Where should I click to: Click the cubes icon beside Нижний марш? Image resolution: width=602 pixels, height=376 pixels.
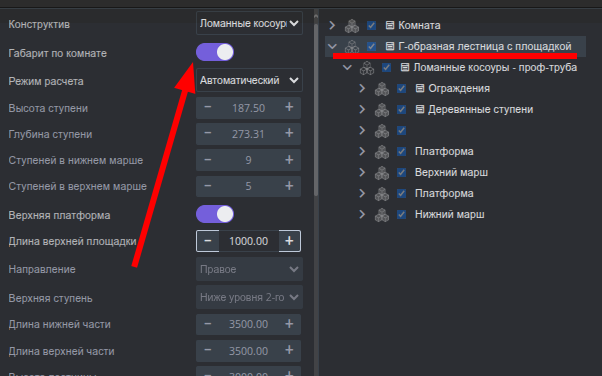(x=382, y=215)
